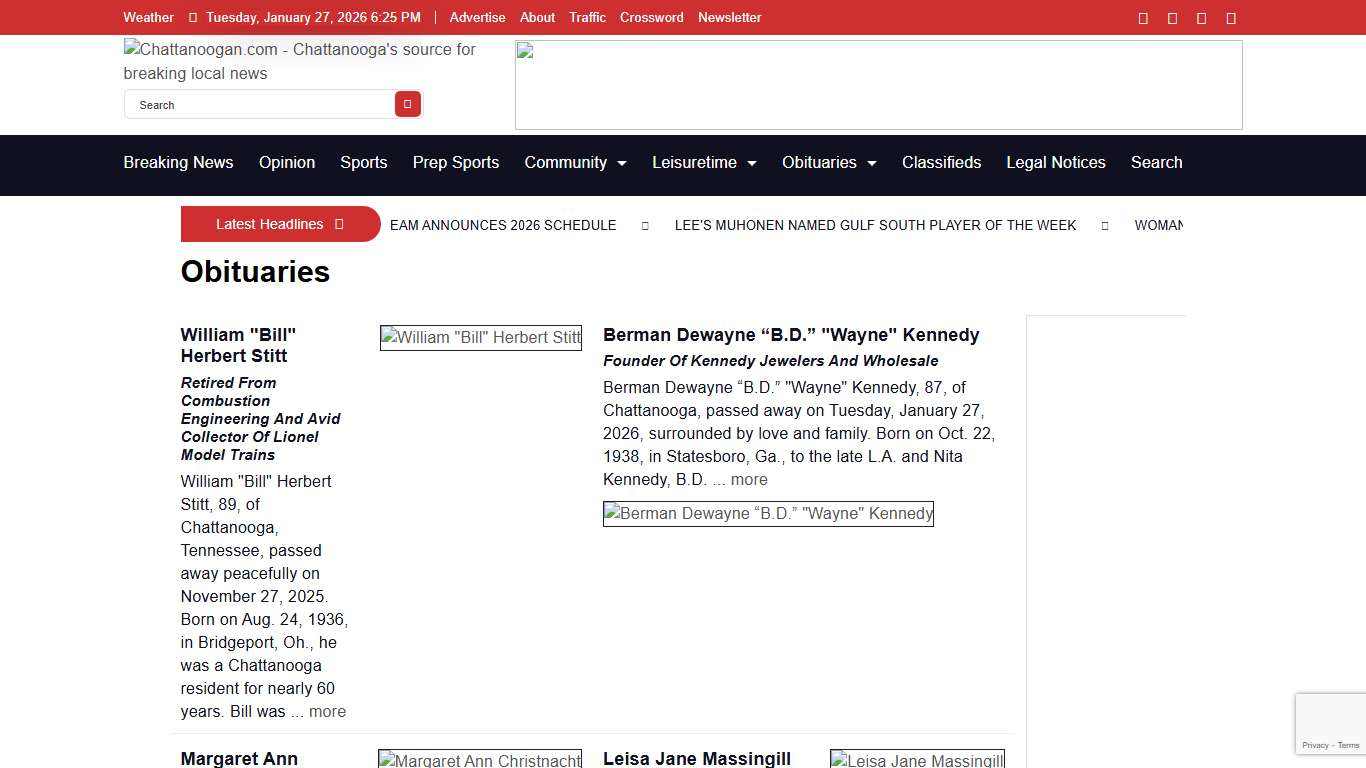
Task: Click the icon inside the Latest Headlines button
Action: pos(339,224)
